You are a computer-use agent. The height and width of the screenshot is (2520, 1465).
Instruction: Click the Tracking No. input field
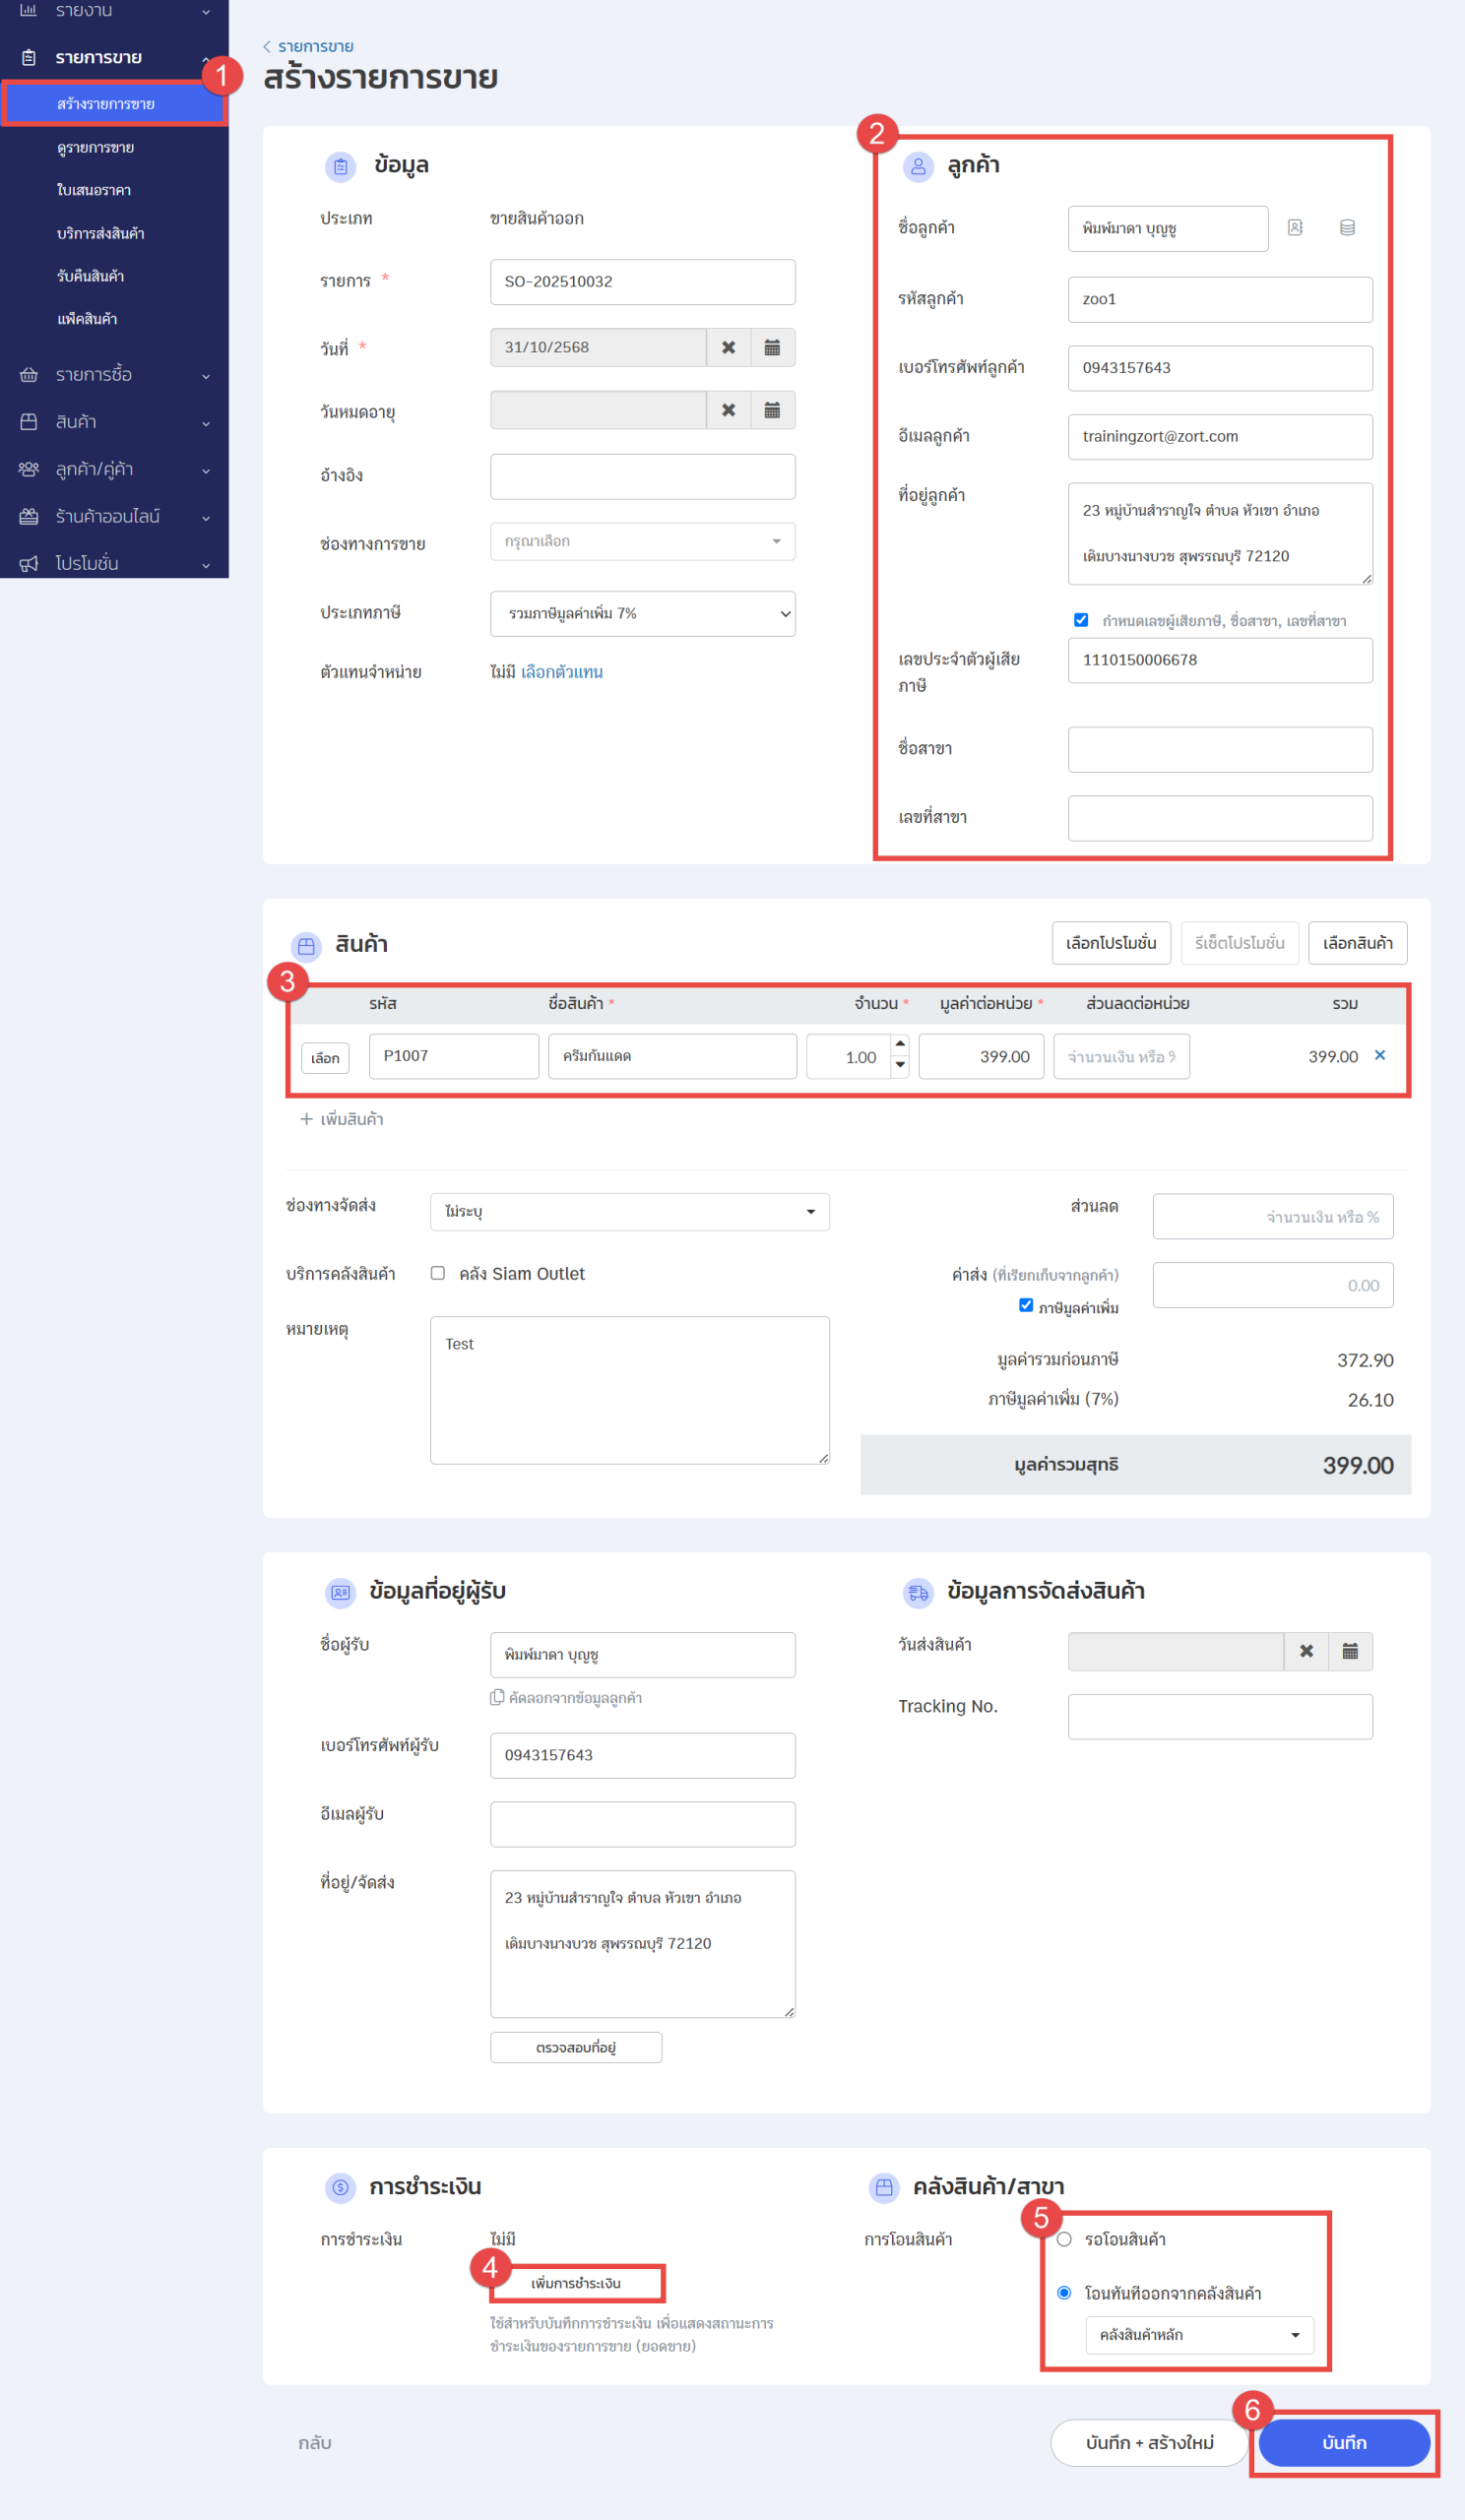pyautogui.click(x=1219, y=1716)
